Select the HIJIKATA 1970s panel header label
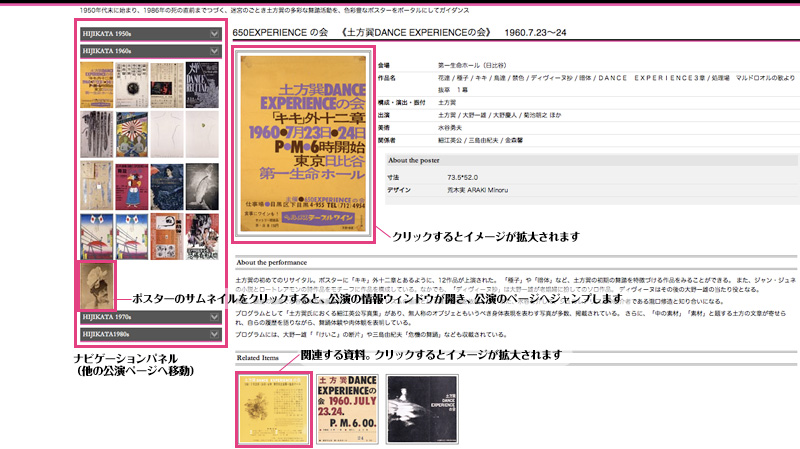Screen dimensions: 800x449 coord(107,317)
